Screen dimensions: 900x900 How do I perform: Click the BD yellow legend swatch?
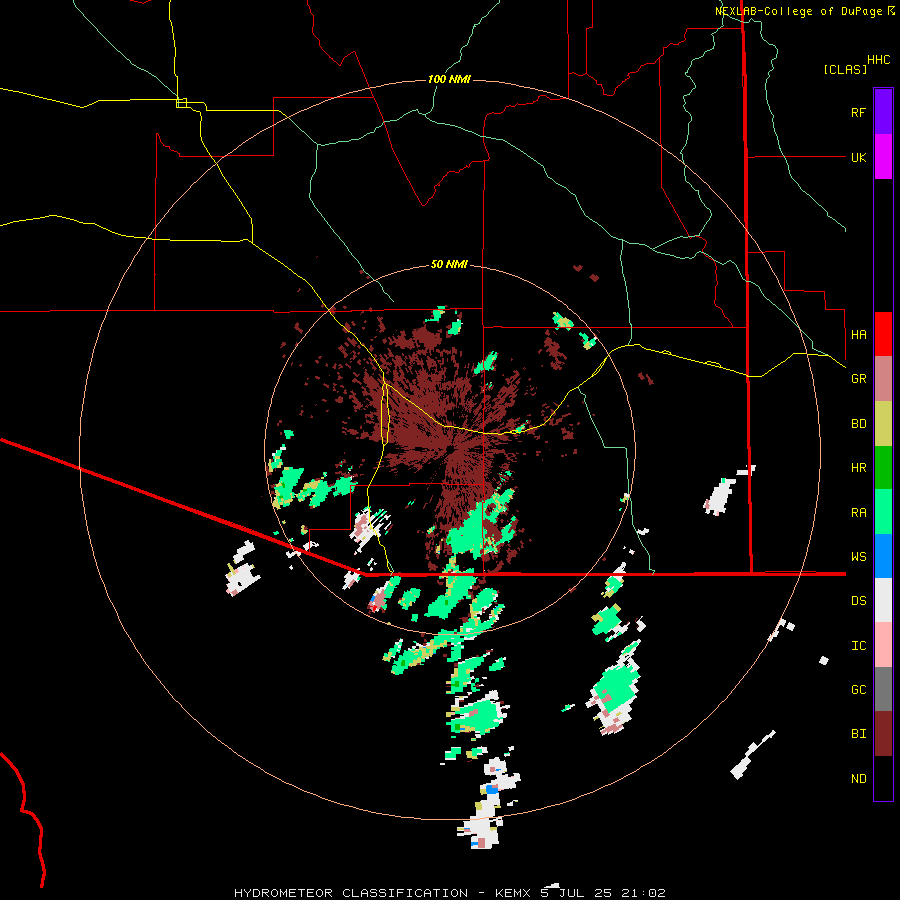(883, 424)
